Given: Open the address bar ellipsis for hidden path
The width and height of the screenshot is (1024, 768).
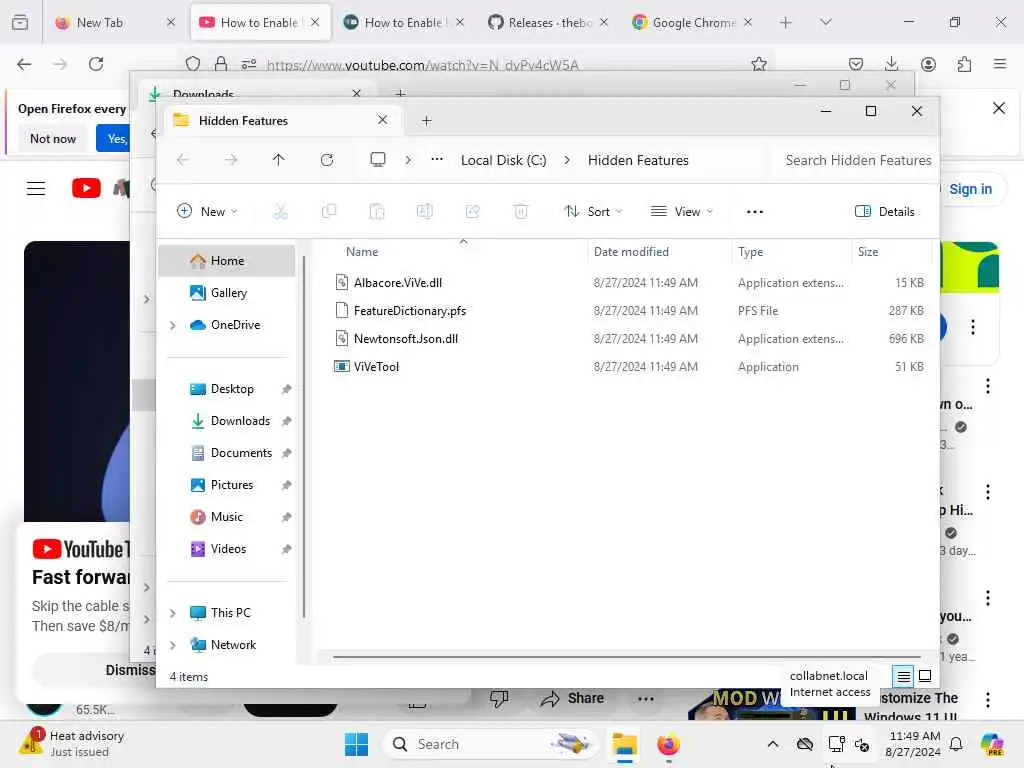Looking at the screenshot, I should coord(437,159).
